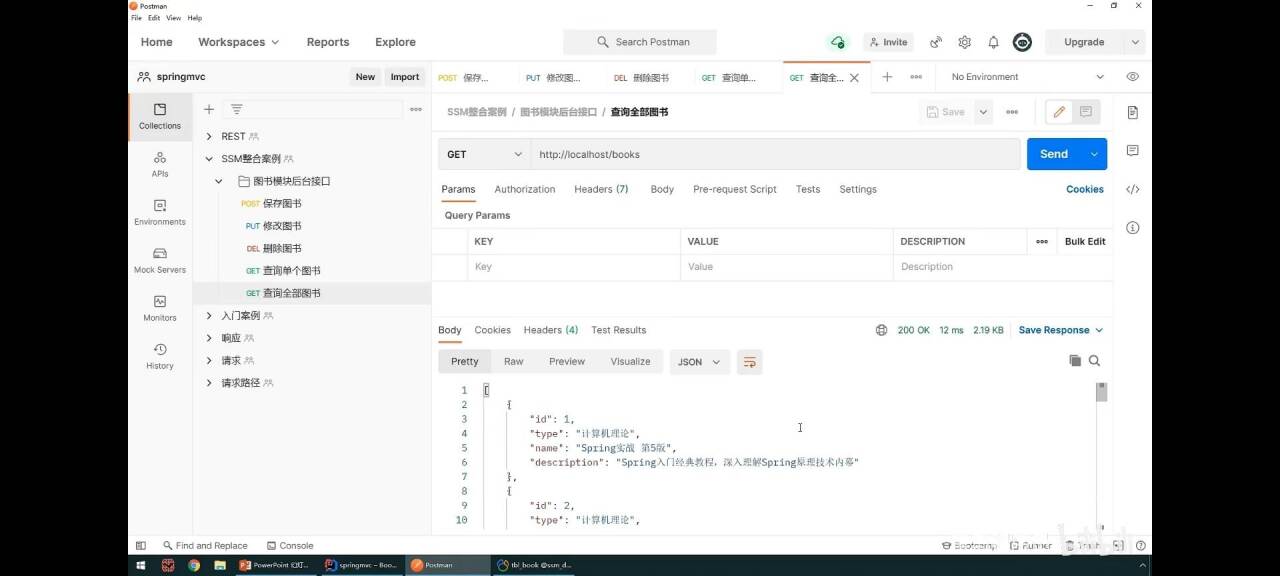
Task: Click the filter icon in the collections sidebar
Action: pyautogui.click(x=237, y=109)
